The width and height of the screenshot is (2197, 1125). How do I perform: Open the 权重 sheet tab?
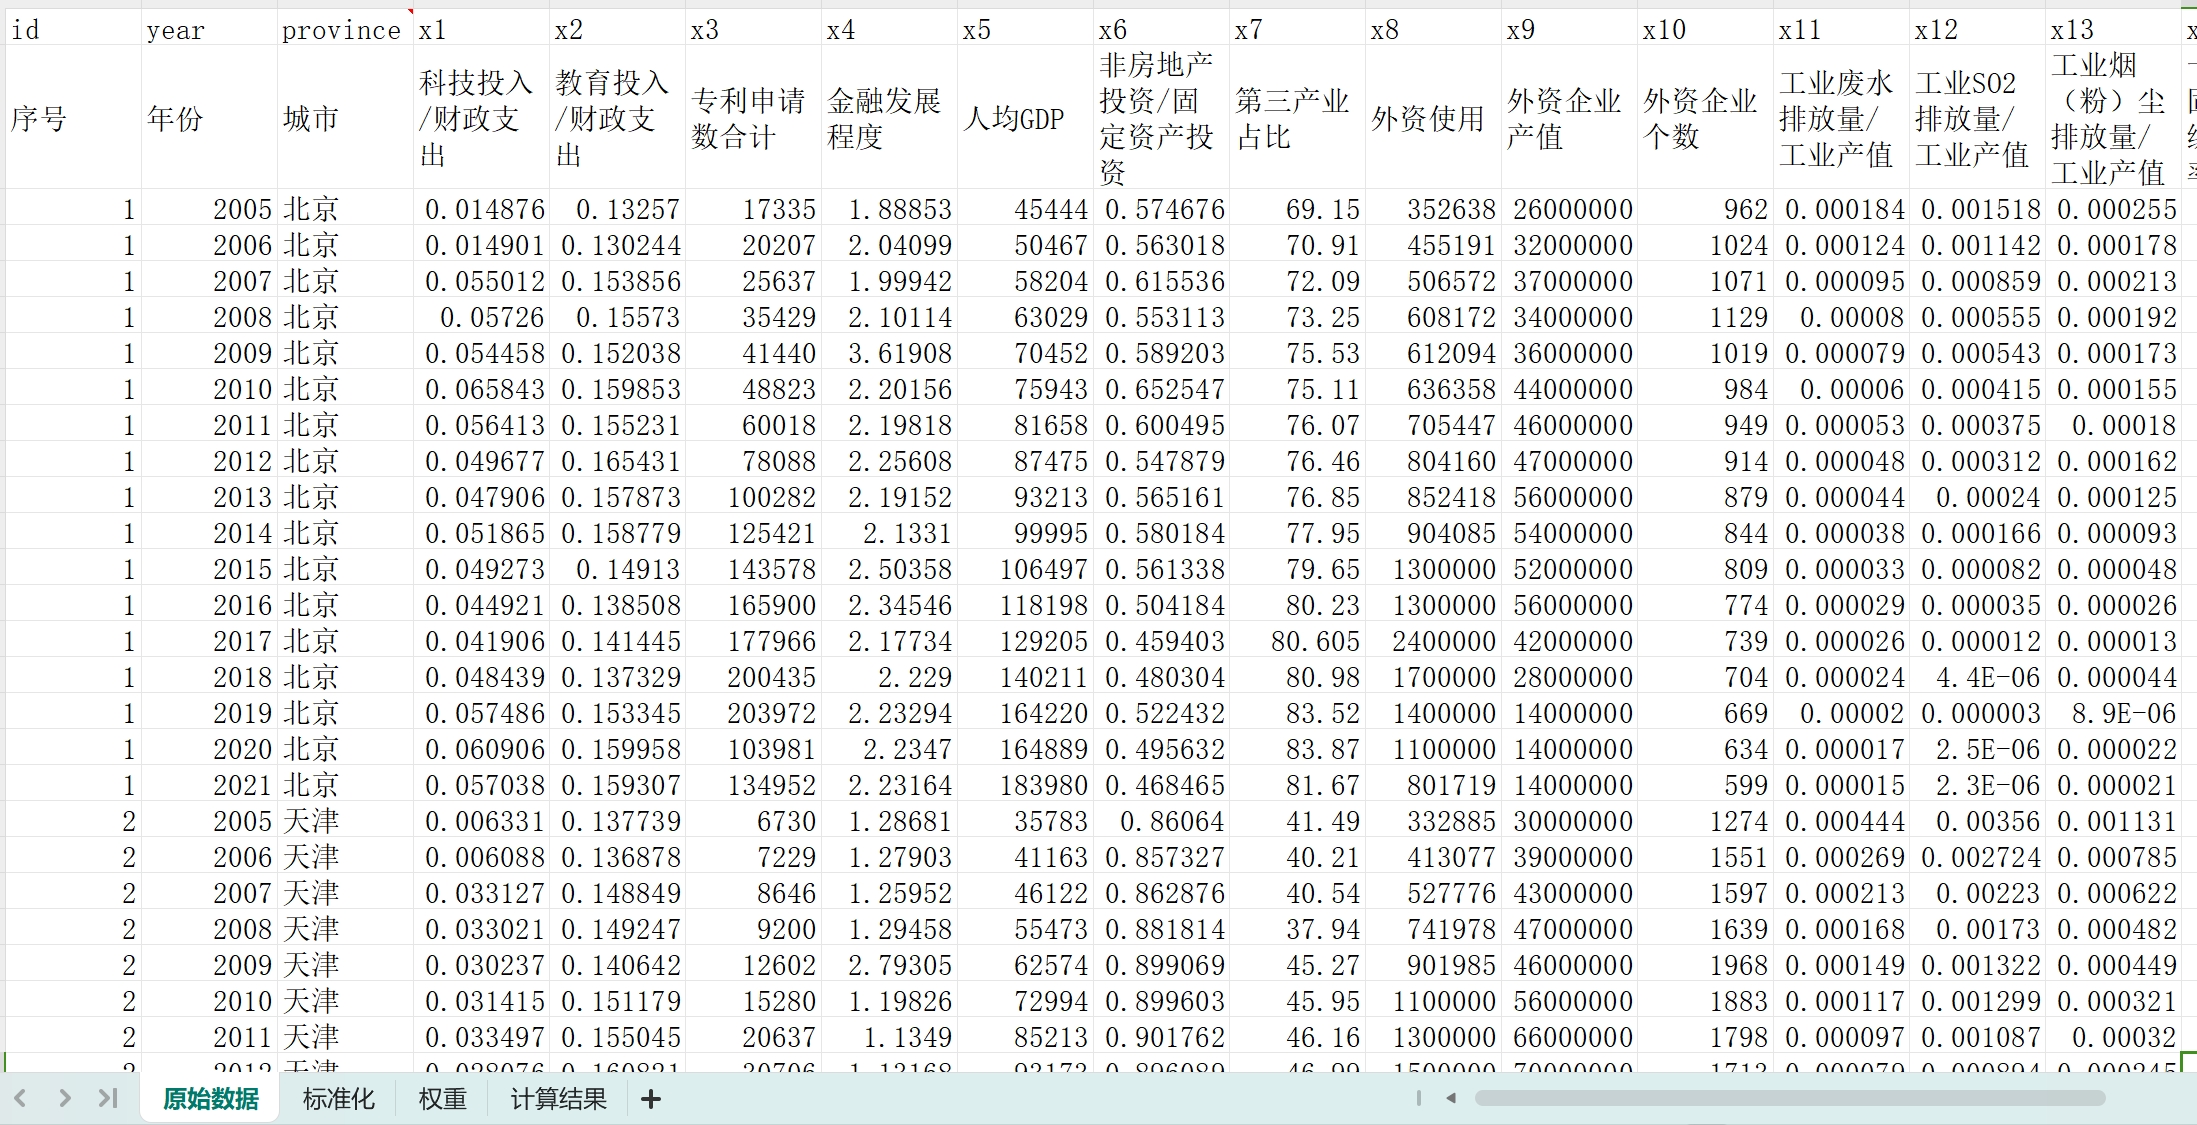point(442,1099)
